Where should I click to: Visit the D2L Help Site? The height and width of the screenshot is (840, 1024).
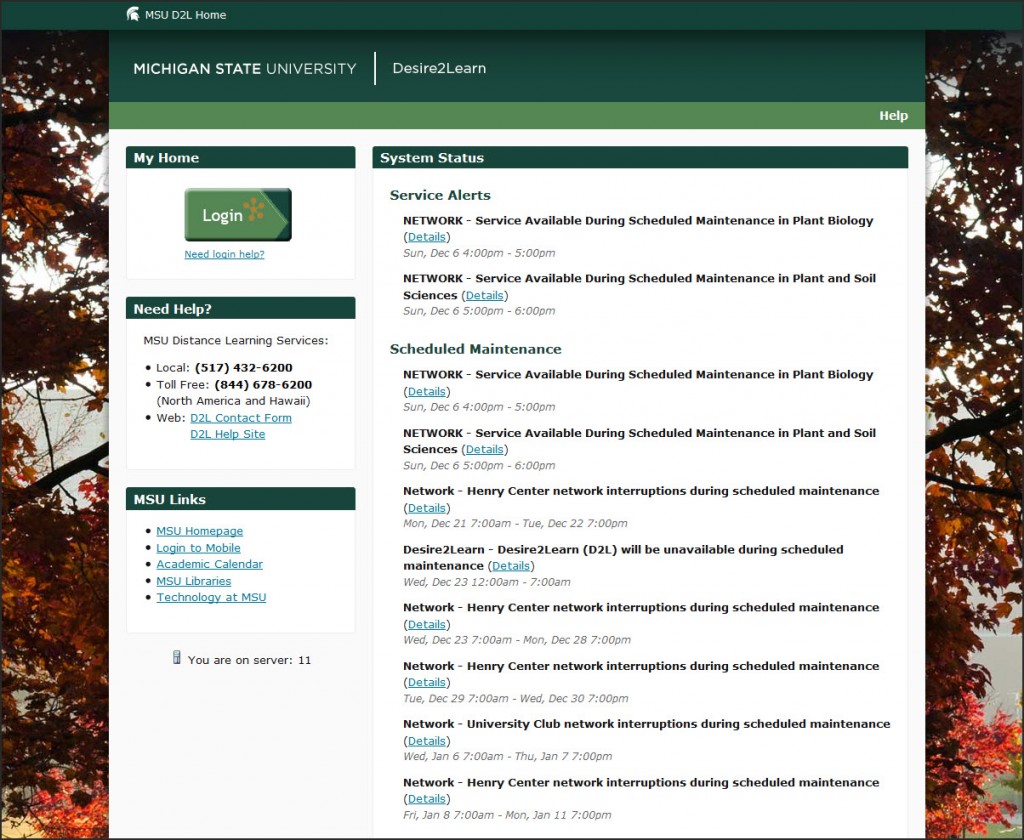227,434
